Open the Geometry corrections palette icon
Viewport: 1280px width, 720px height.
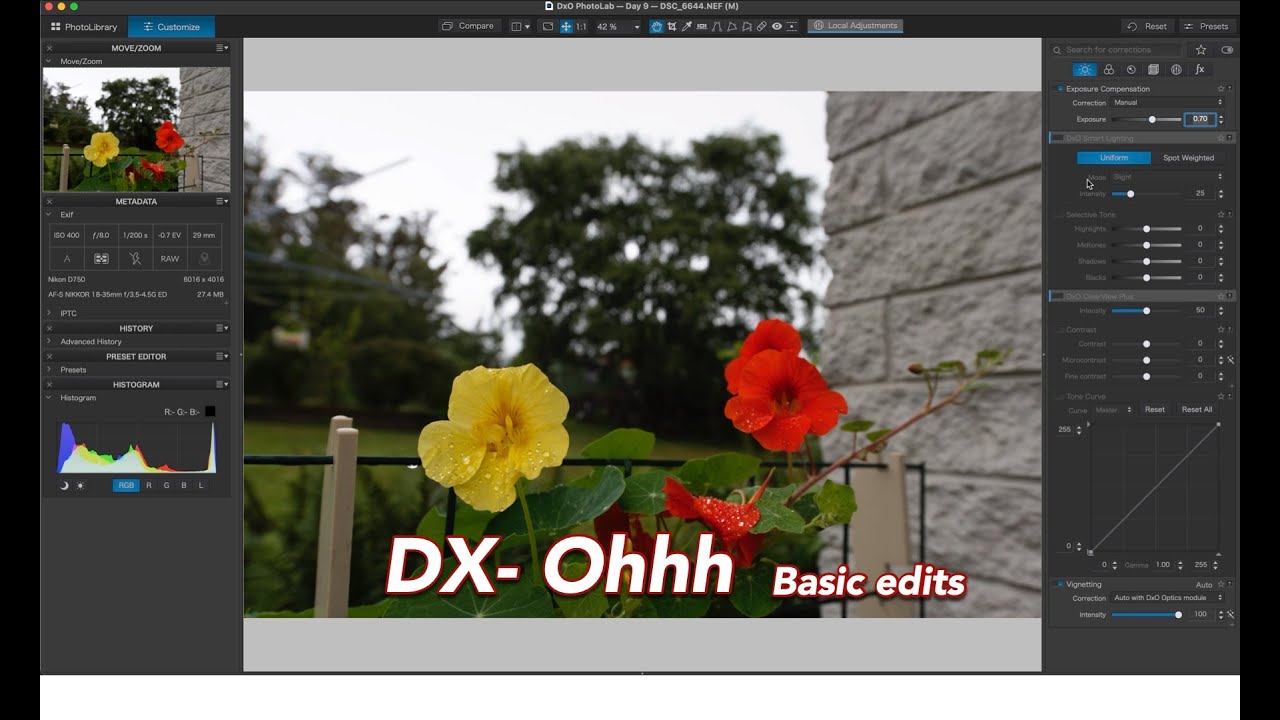tap(1153, 69)
